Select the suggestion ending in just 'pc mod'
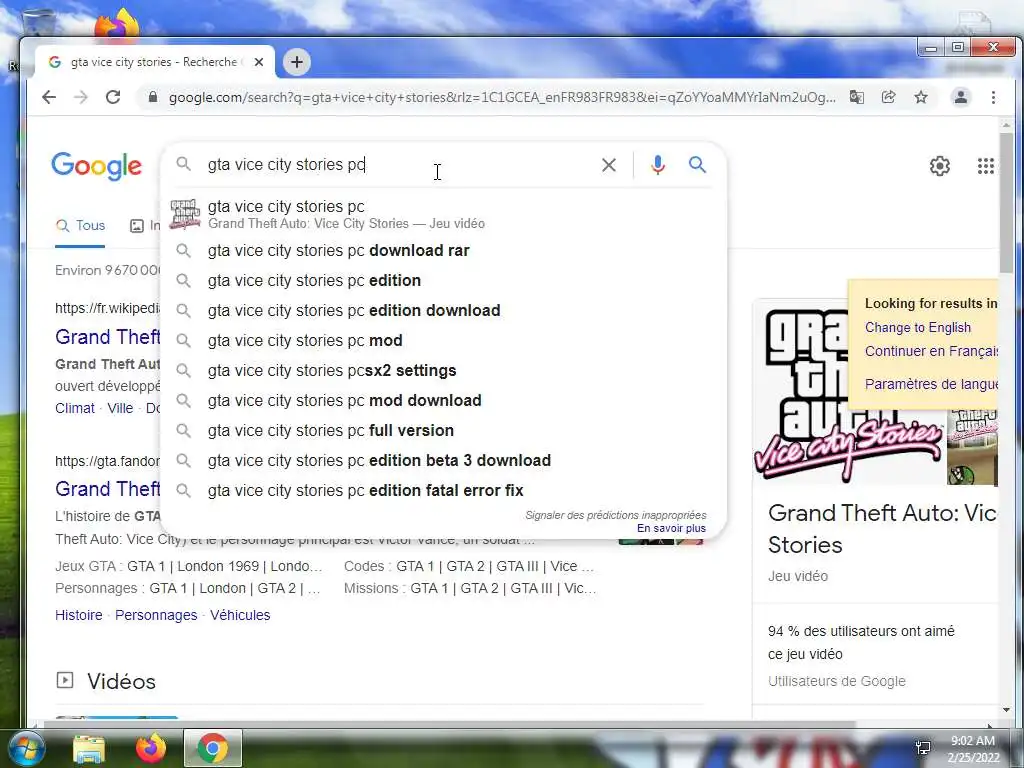The width and height of the screenshot is (1024, 768). tap(443, 341)
